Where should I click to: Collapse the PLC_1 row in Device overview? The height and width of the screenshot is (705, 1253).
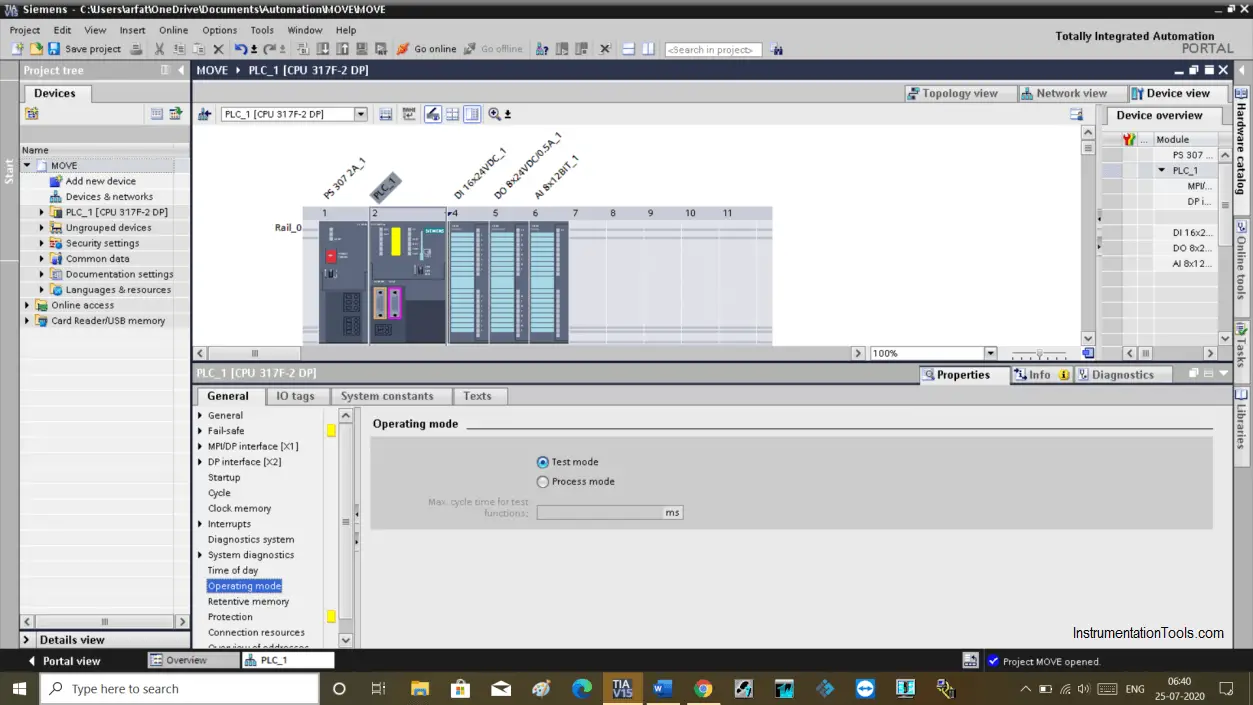(1162, 170)
